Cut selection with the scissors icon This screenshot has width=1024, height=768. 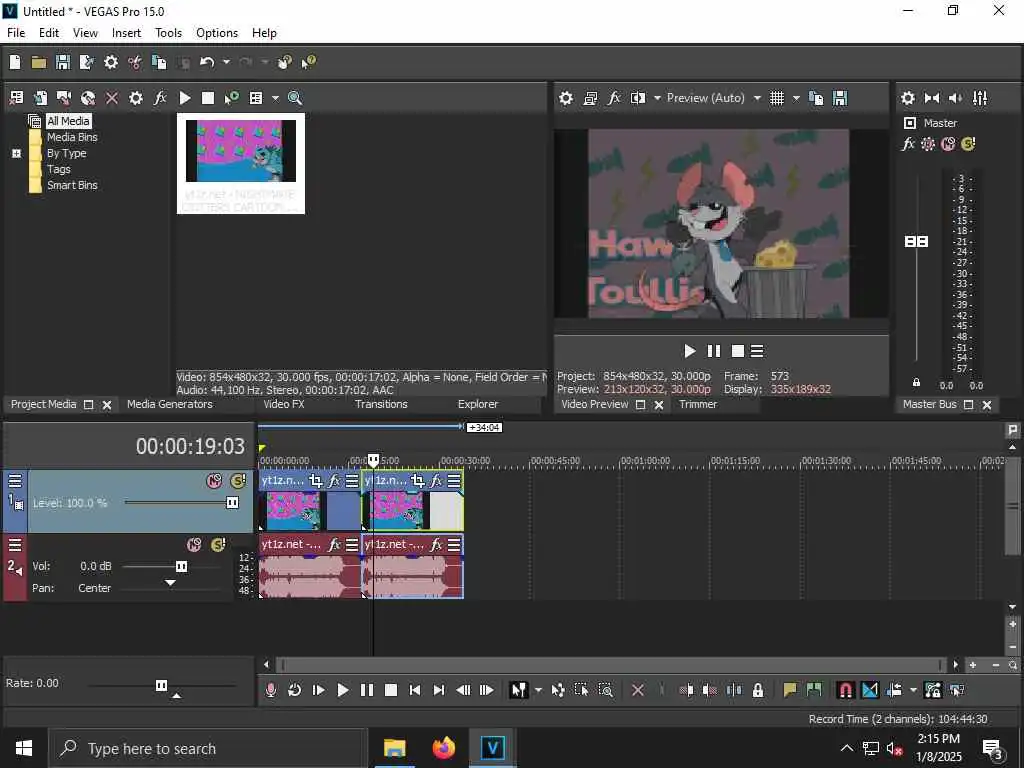[135, 62]
